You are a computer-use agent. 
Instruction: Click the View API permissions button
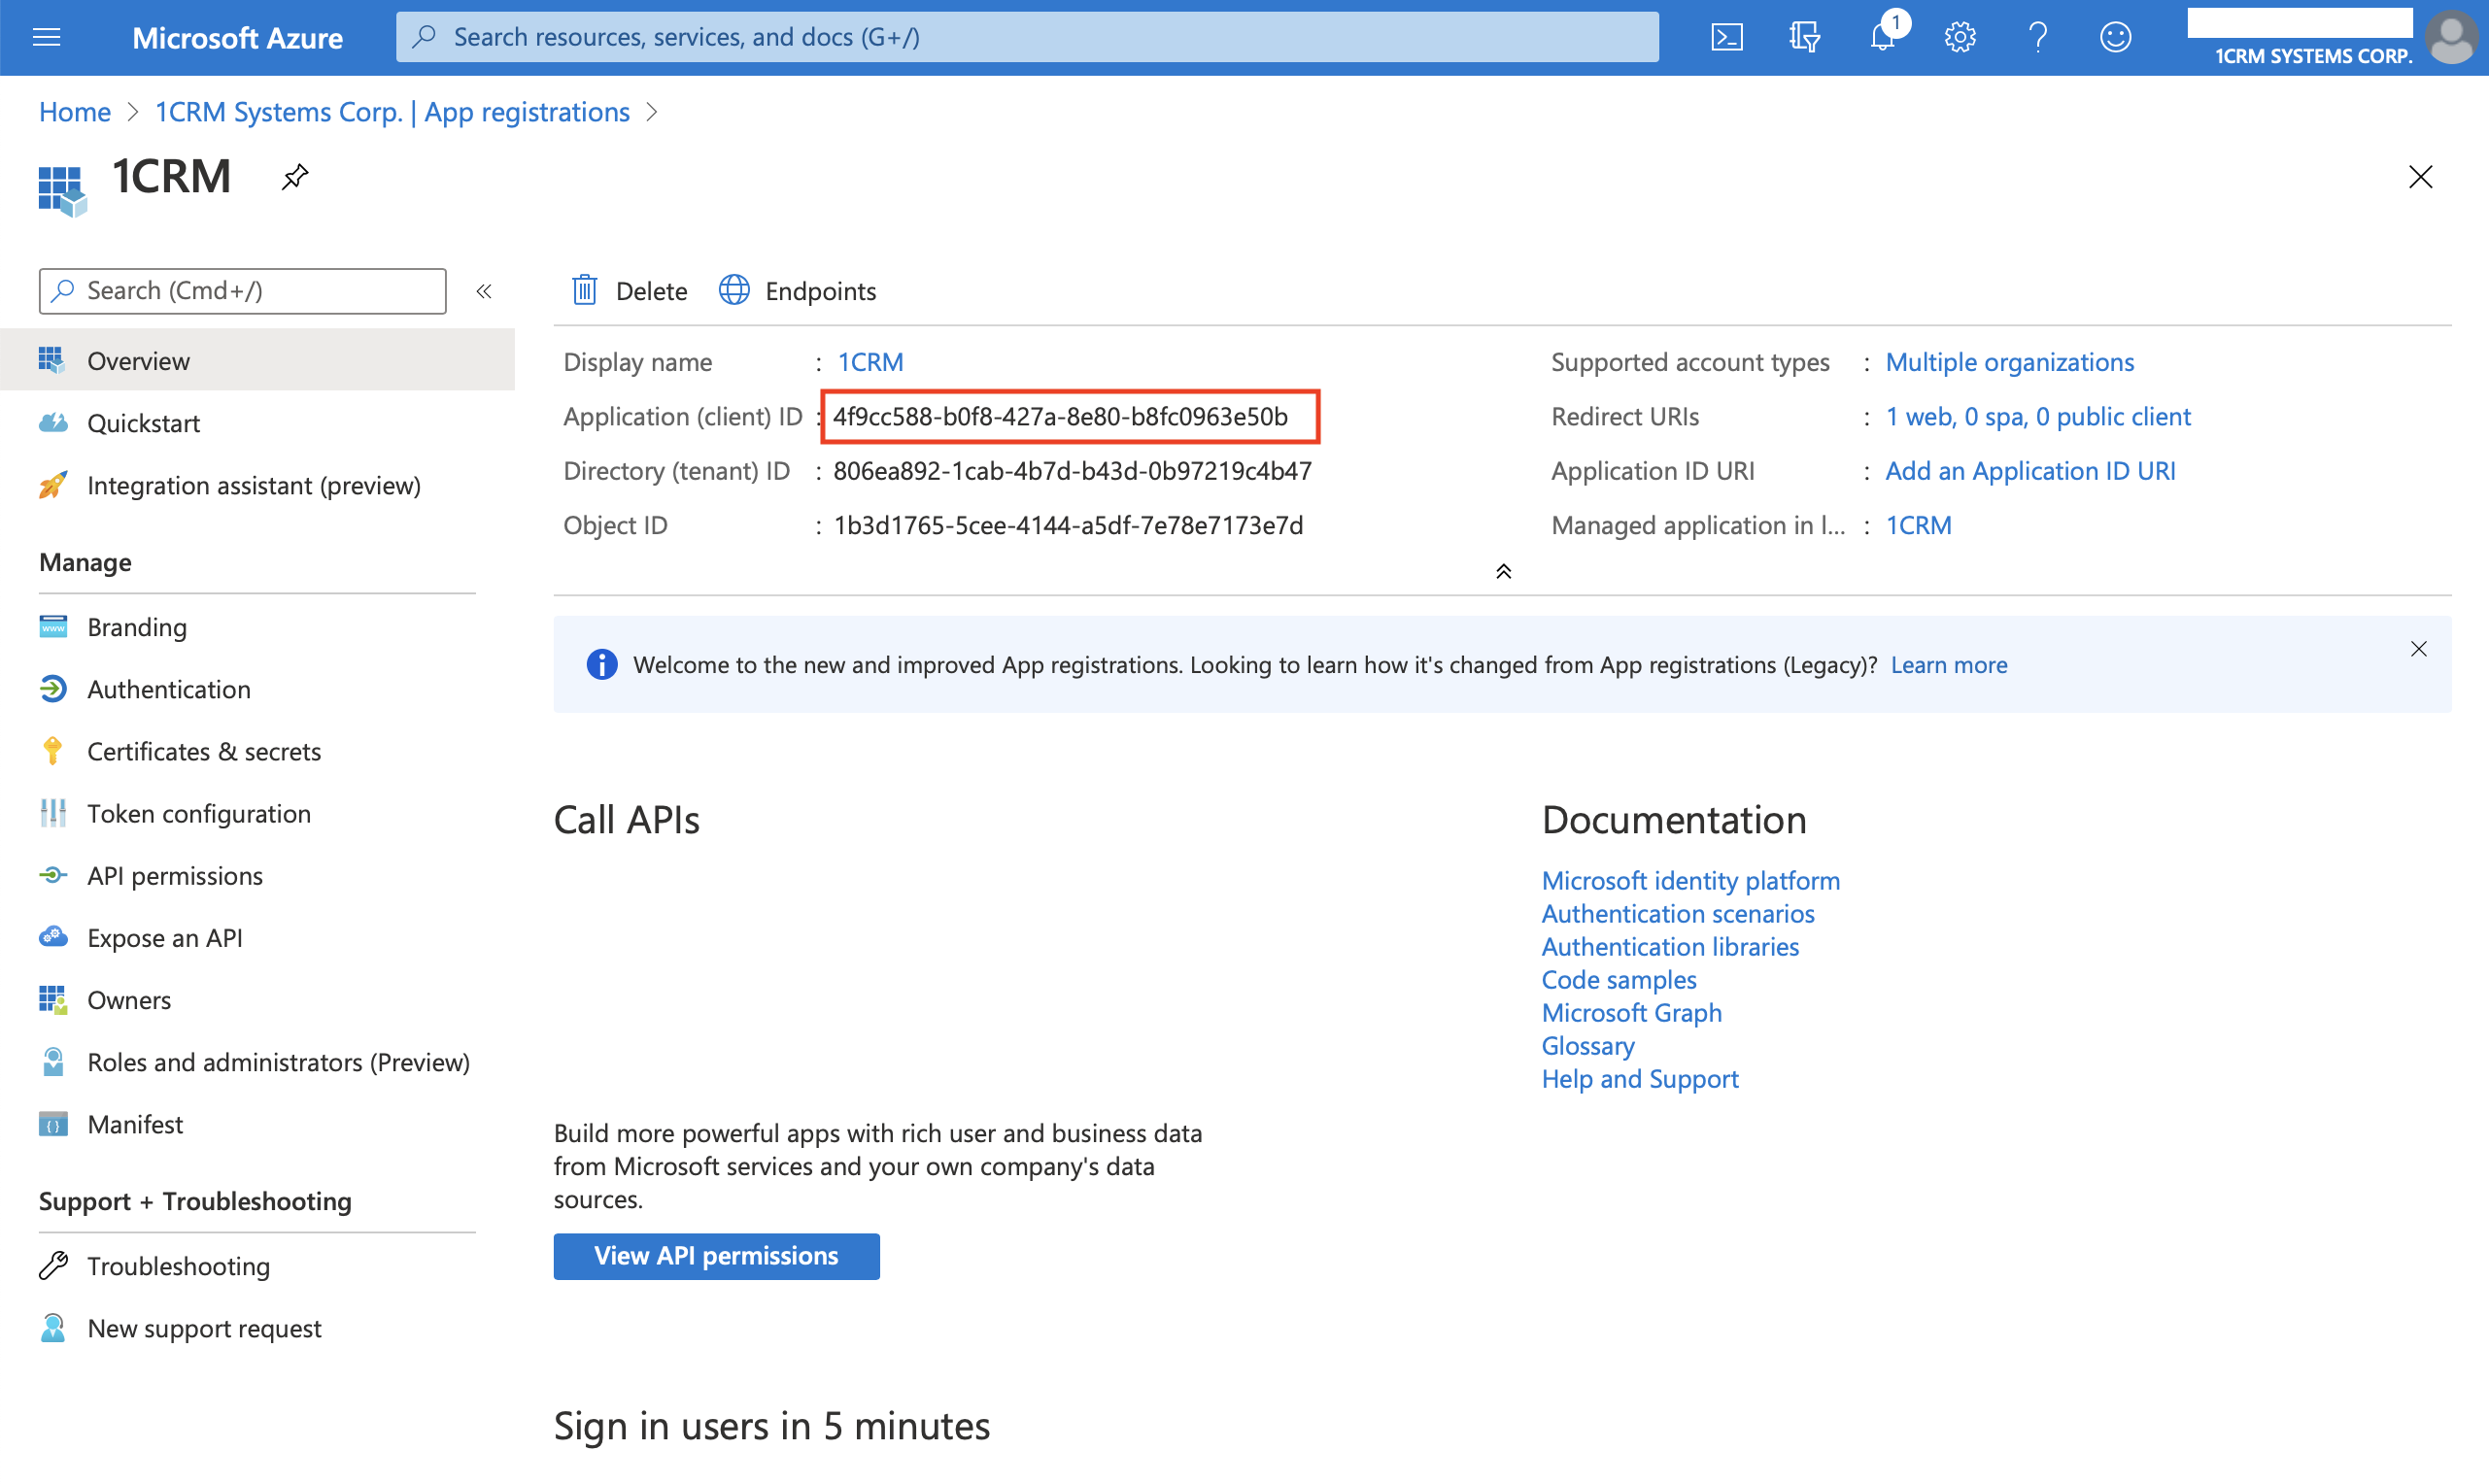coord(716,1256)
